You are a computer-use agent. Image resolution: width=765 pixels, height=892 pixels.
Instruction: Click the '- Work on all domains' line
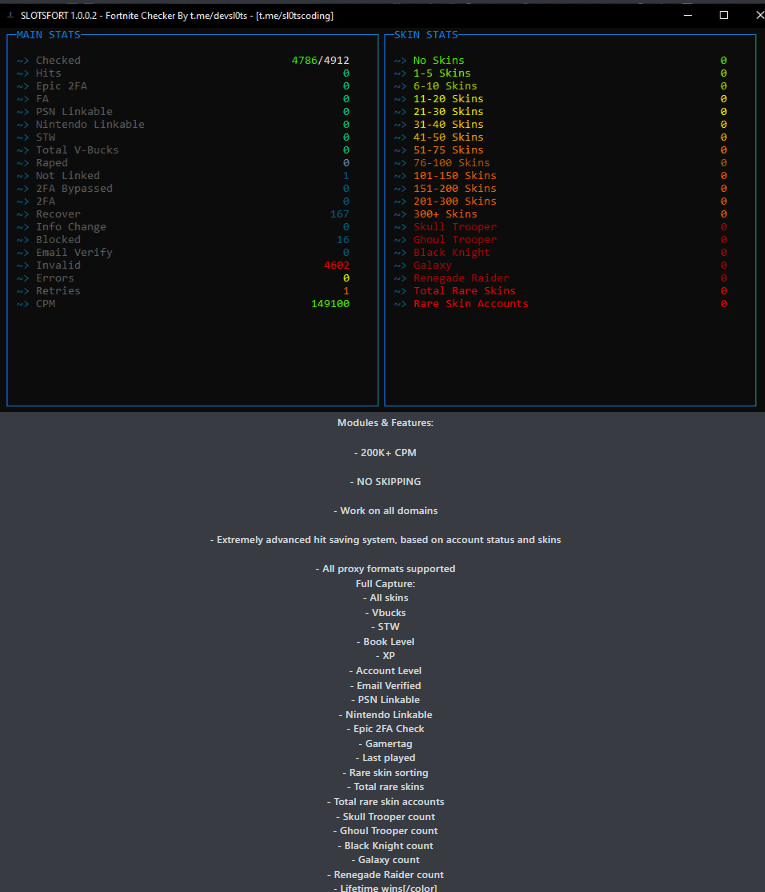click(385, 511)
